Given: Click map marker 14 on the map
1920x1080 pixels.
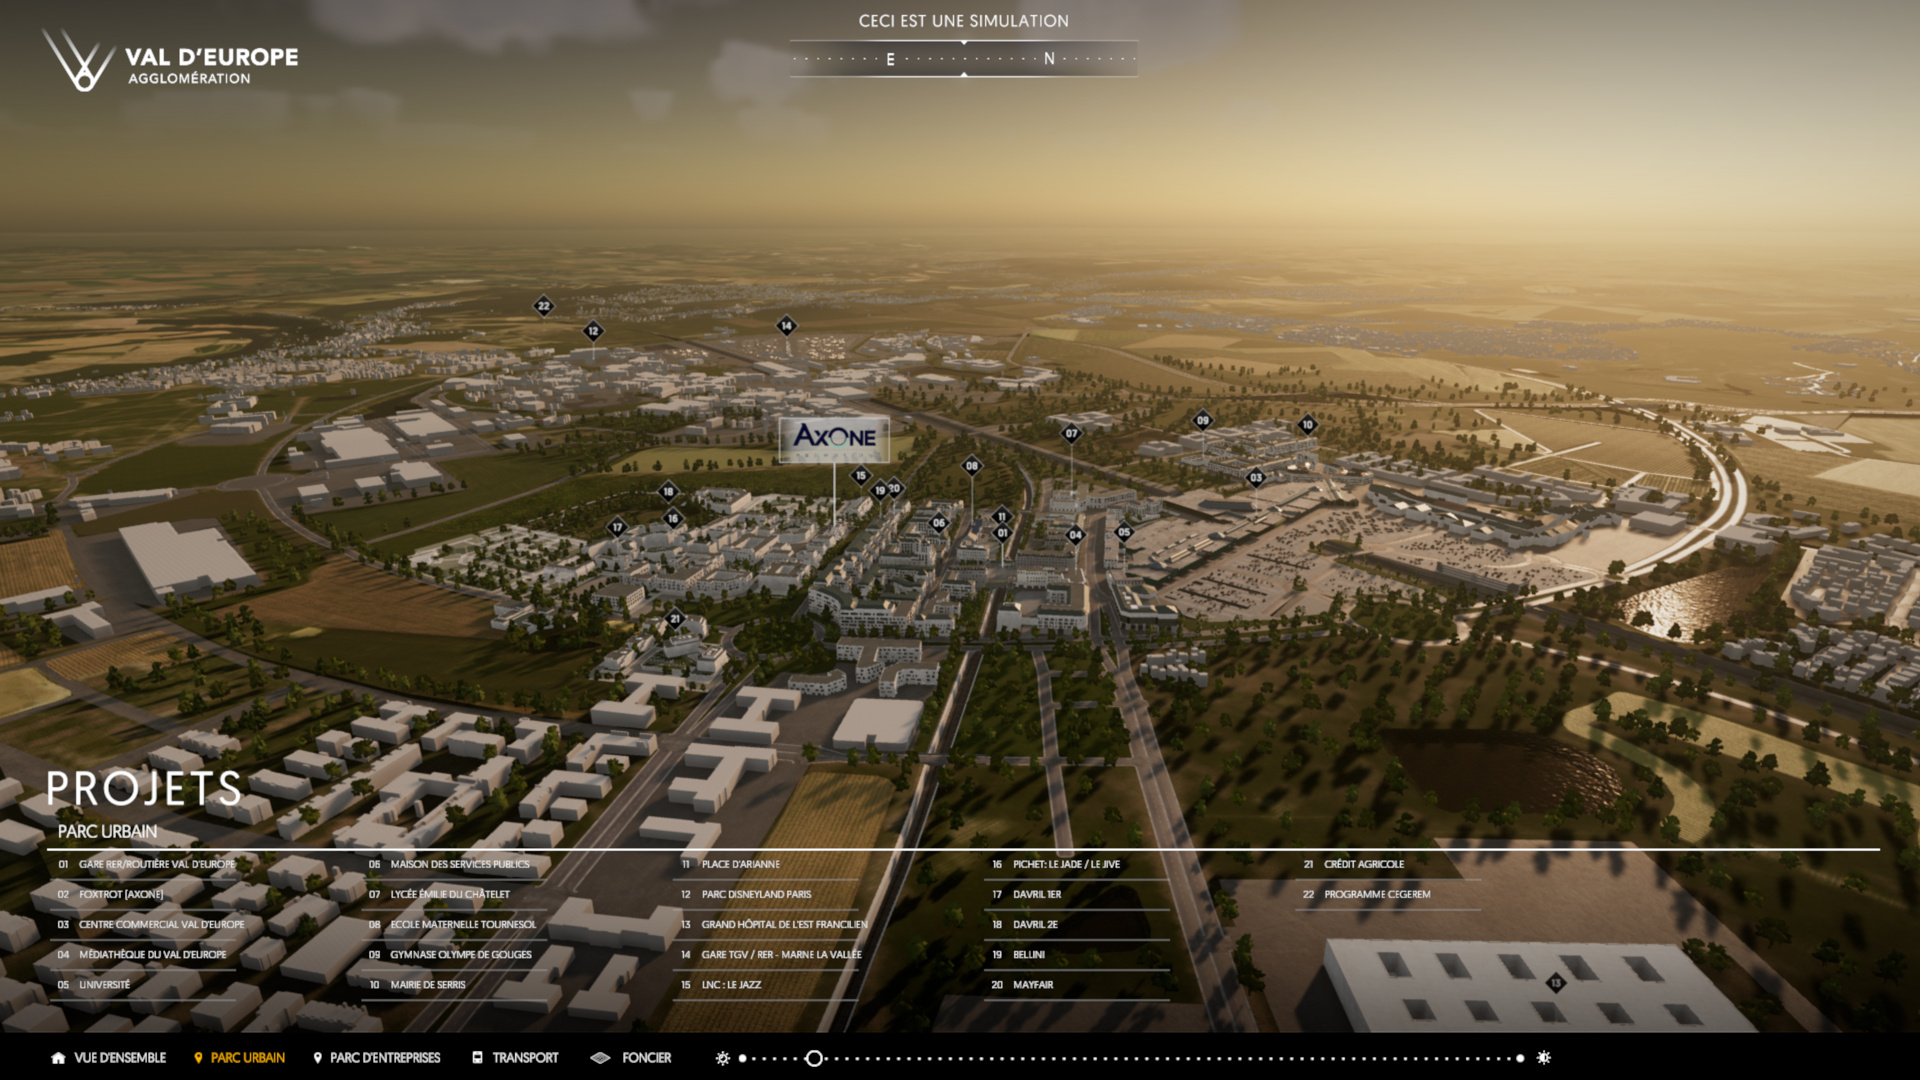Looking at the screenshot, I should point(786,325).
